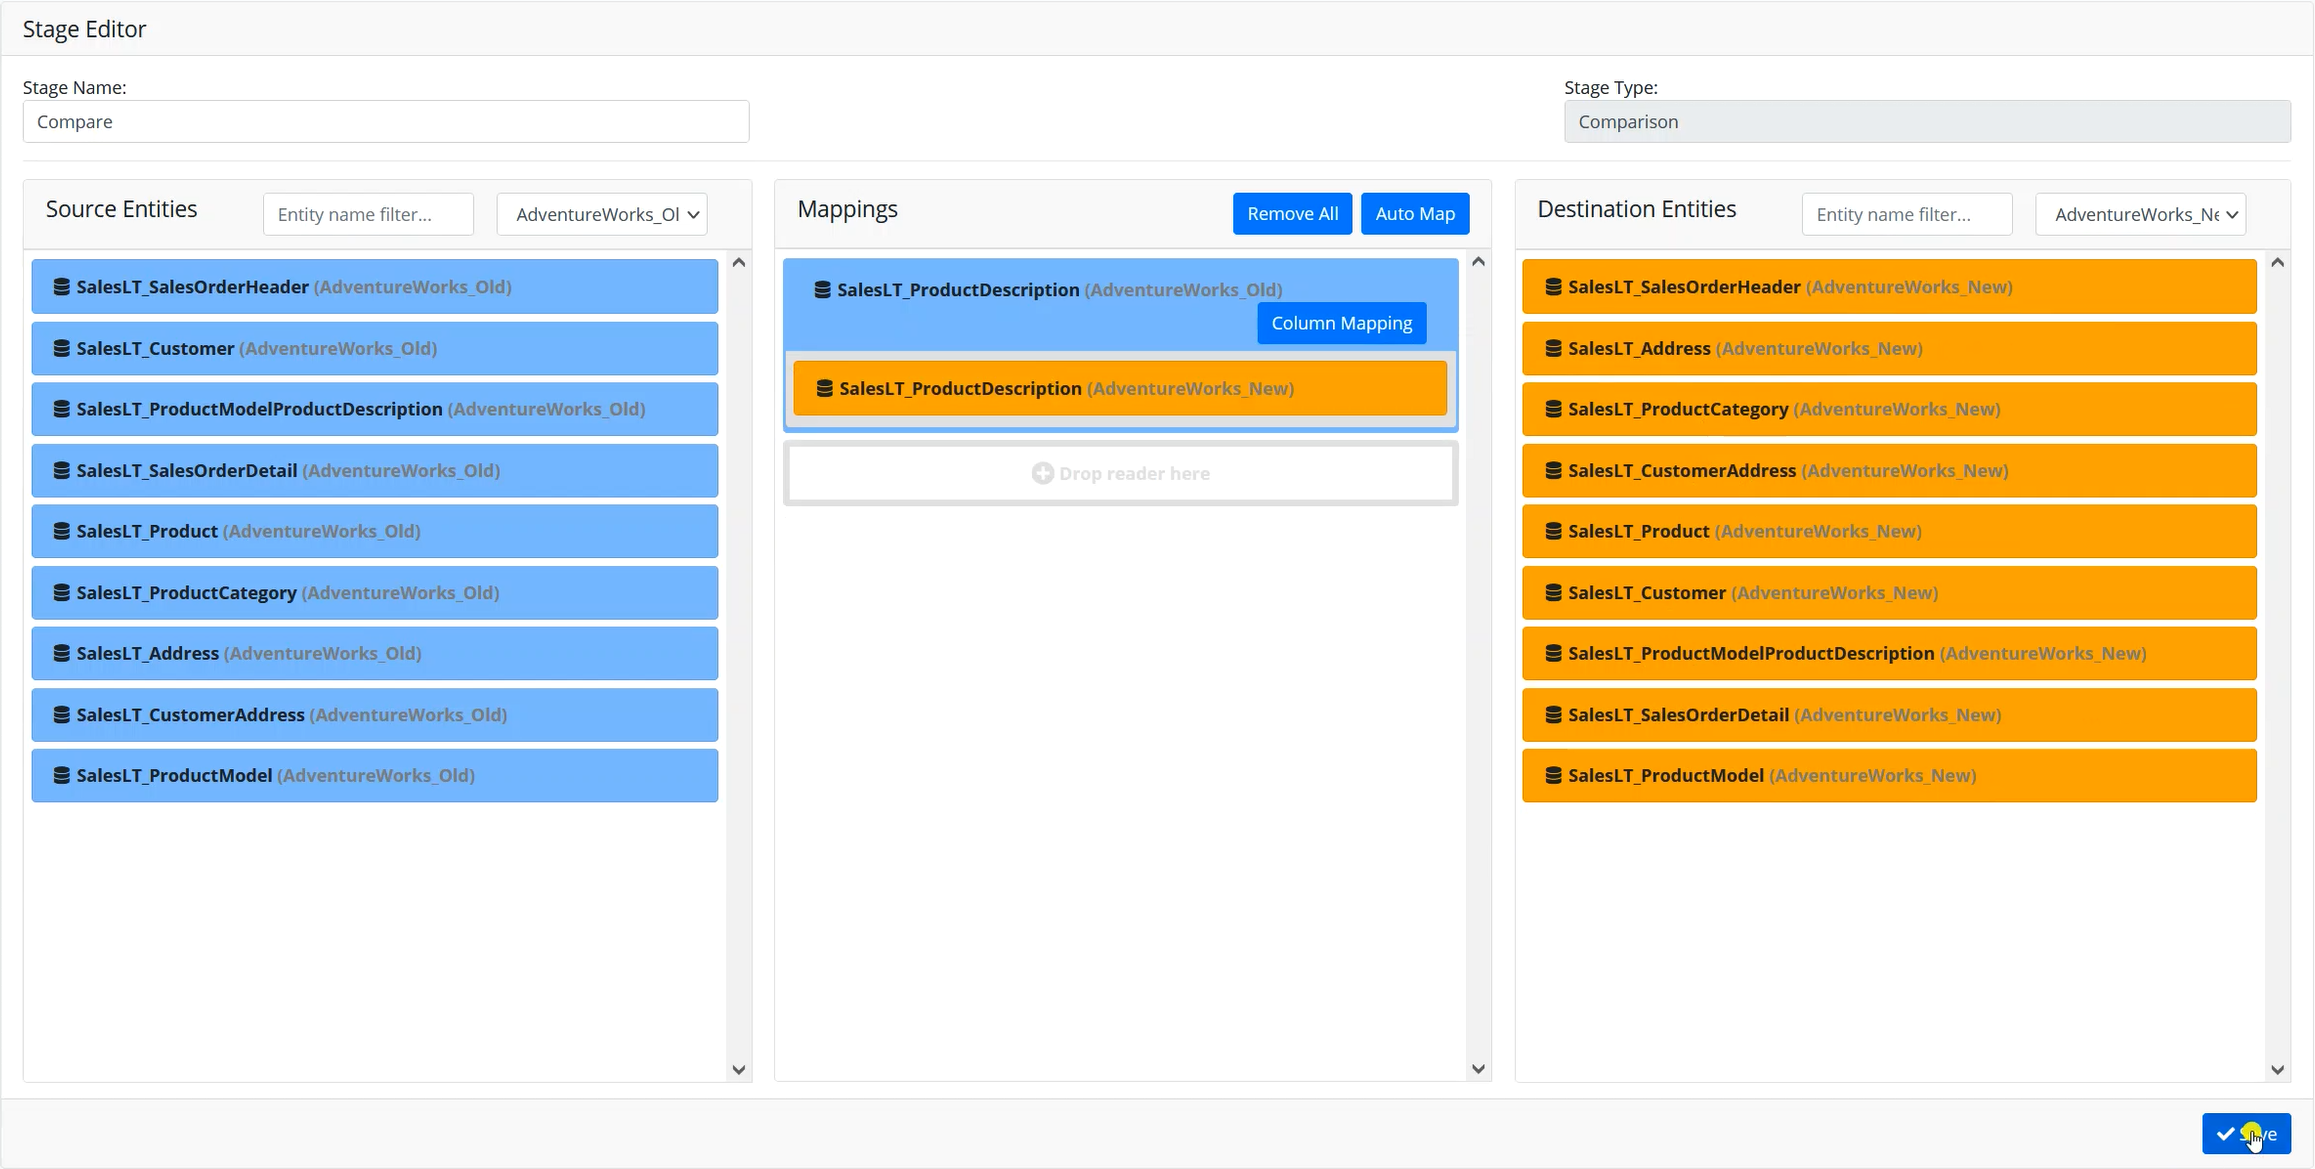Open the AdventureWorks_Old source dropdown
This screenshot has height=1169, width=2315.
602,214
